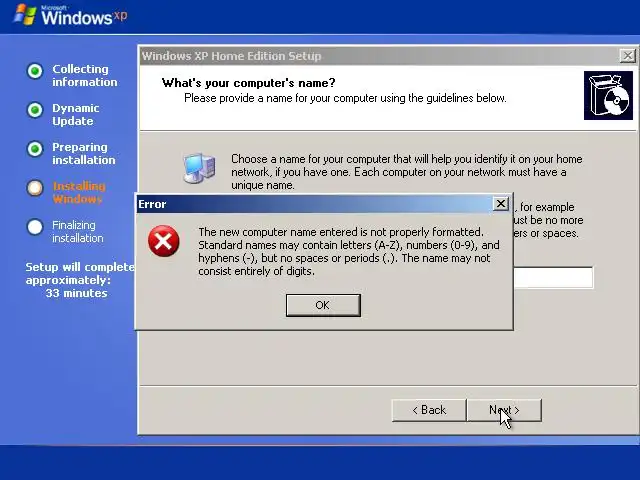The width and height of the screenshot is (640, 480).
Task: Select the Collecting information step indicator
Action: click(35, 71)
